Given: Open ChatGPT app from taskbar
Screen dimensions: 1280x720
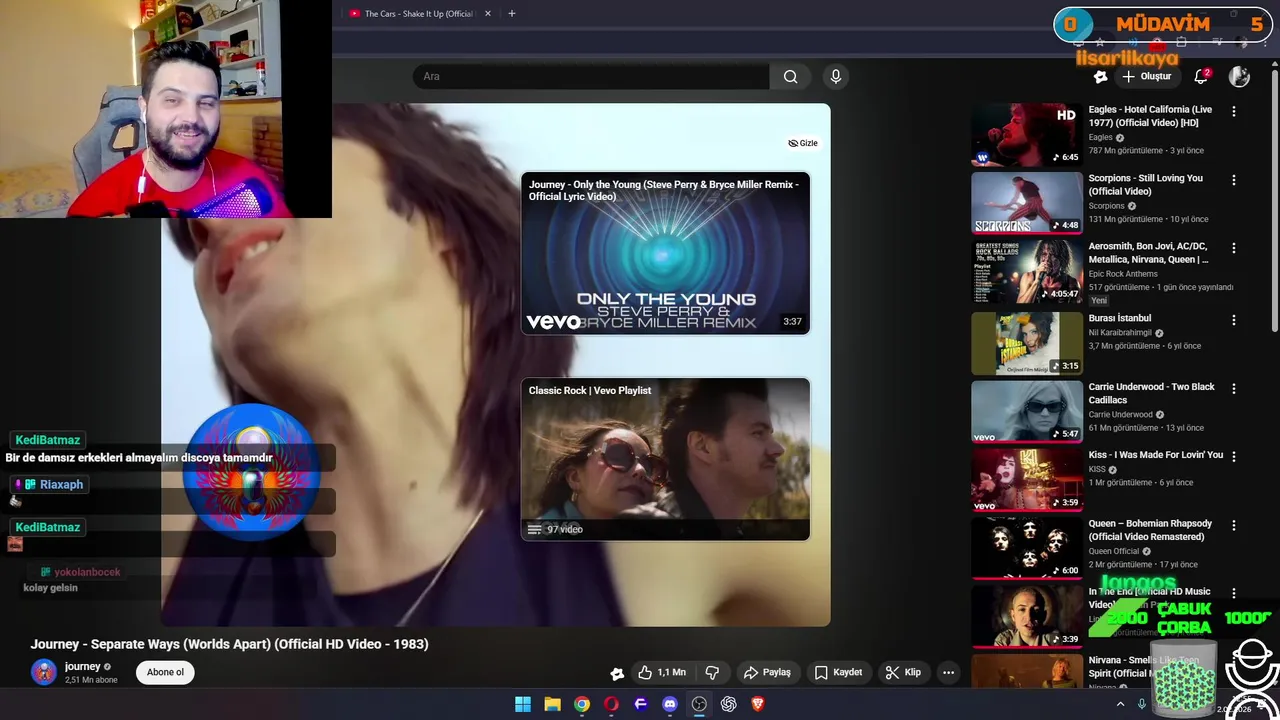Looking at the screenshot, I should (x=729, y=704).
